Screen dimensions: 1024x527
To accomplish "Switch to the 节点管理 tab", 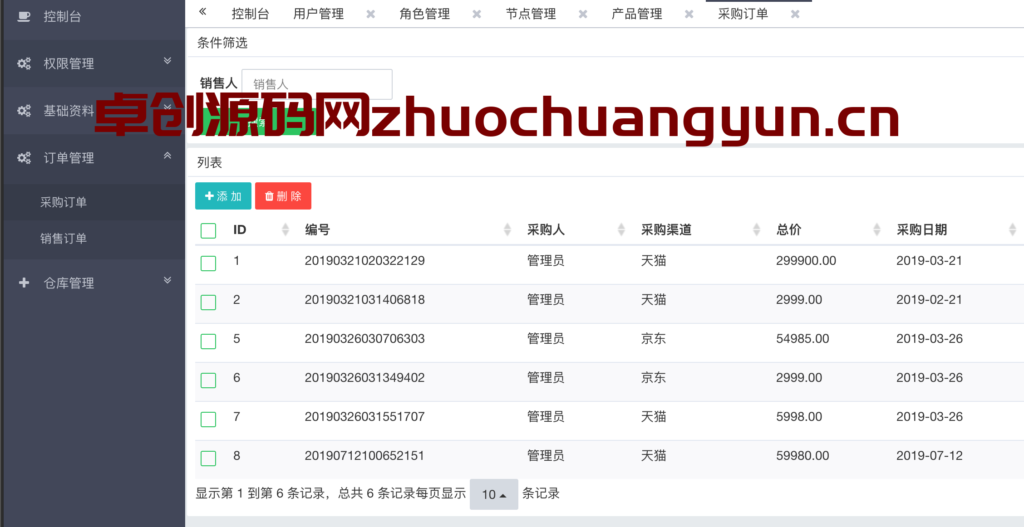I will pyautogui.click(x=531, y=14).
